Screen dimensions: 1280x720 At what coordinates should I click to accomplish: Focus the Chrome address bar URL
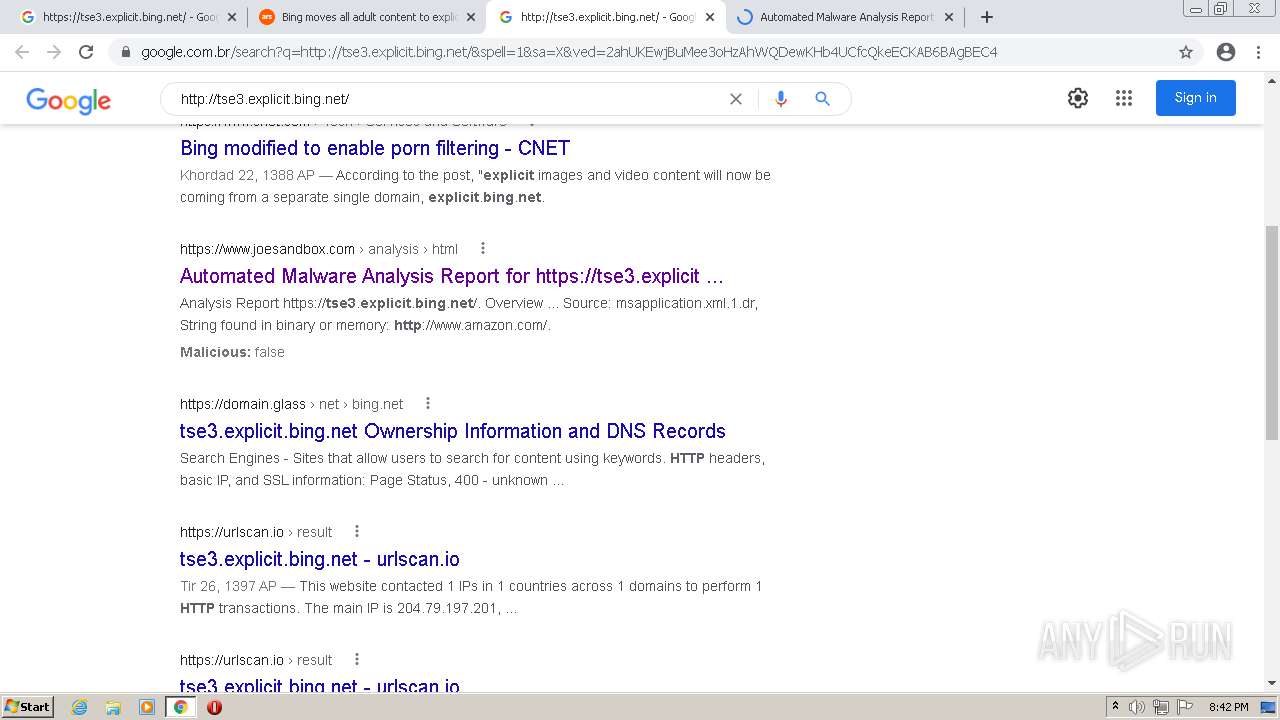(569, 52)
